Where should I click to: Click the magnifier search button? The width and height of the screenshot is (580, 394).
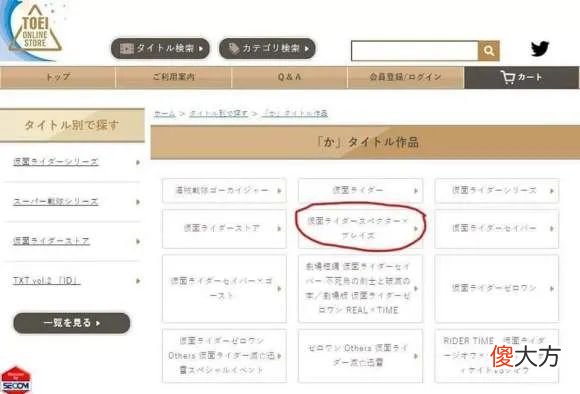click(489, 51)
